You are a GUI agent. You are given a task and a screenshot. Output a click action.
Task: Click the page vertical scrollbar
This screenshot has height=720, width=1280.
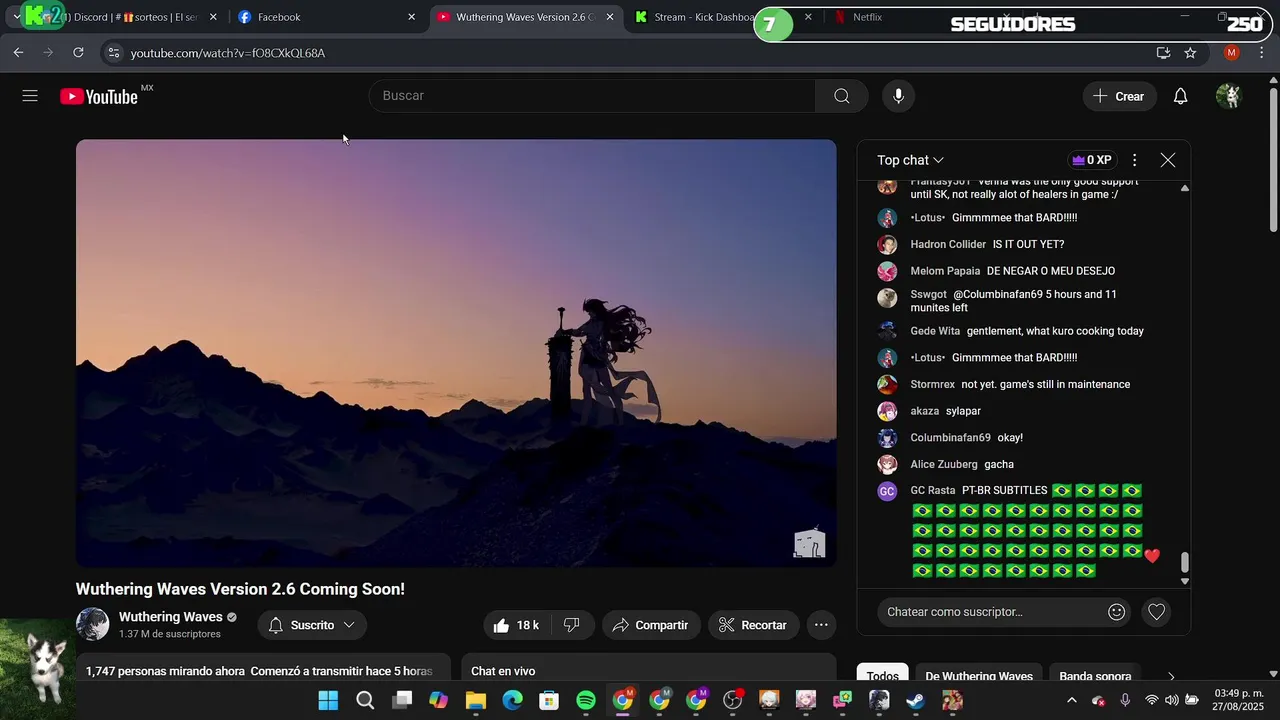pos(1273,160)
